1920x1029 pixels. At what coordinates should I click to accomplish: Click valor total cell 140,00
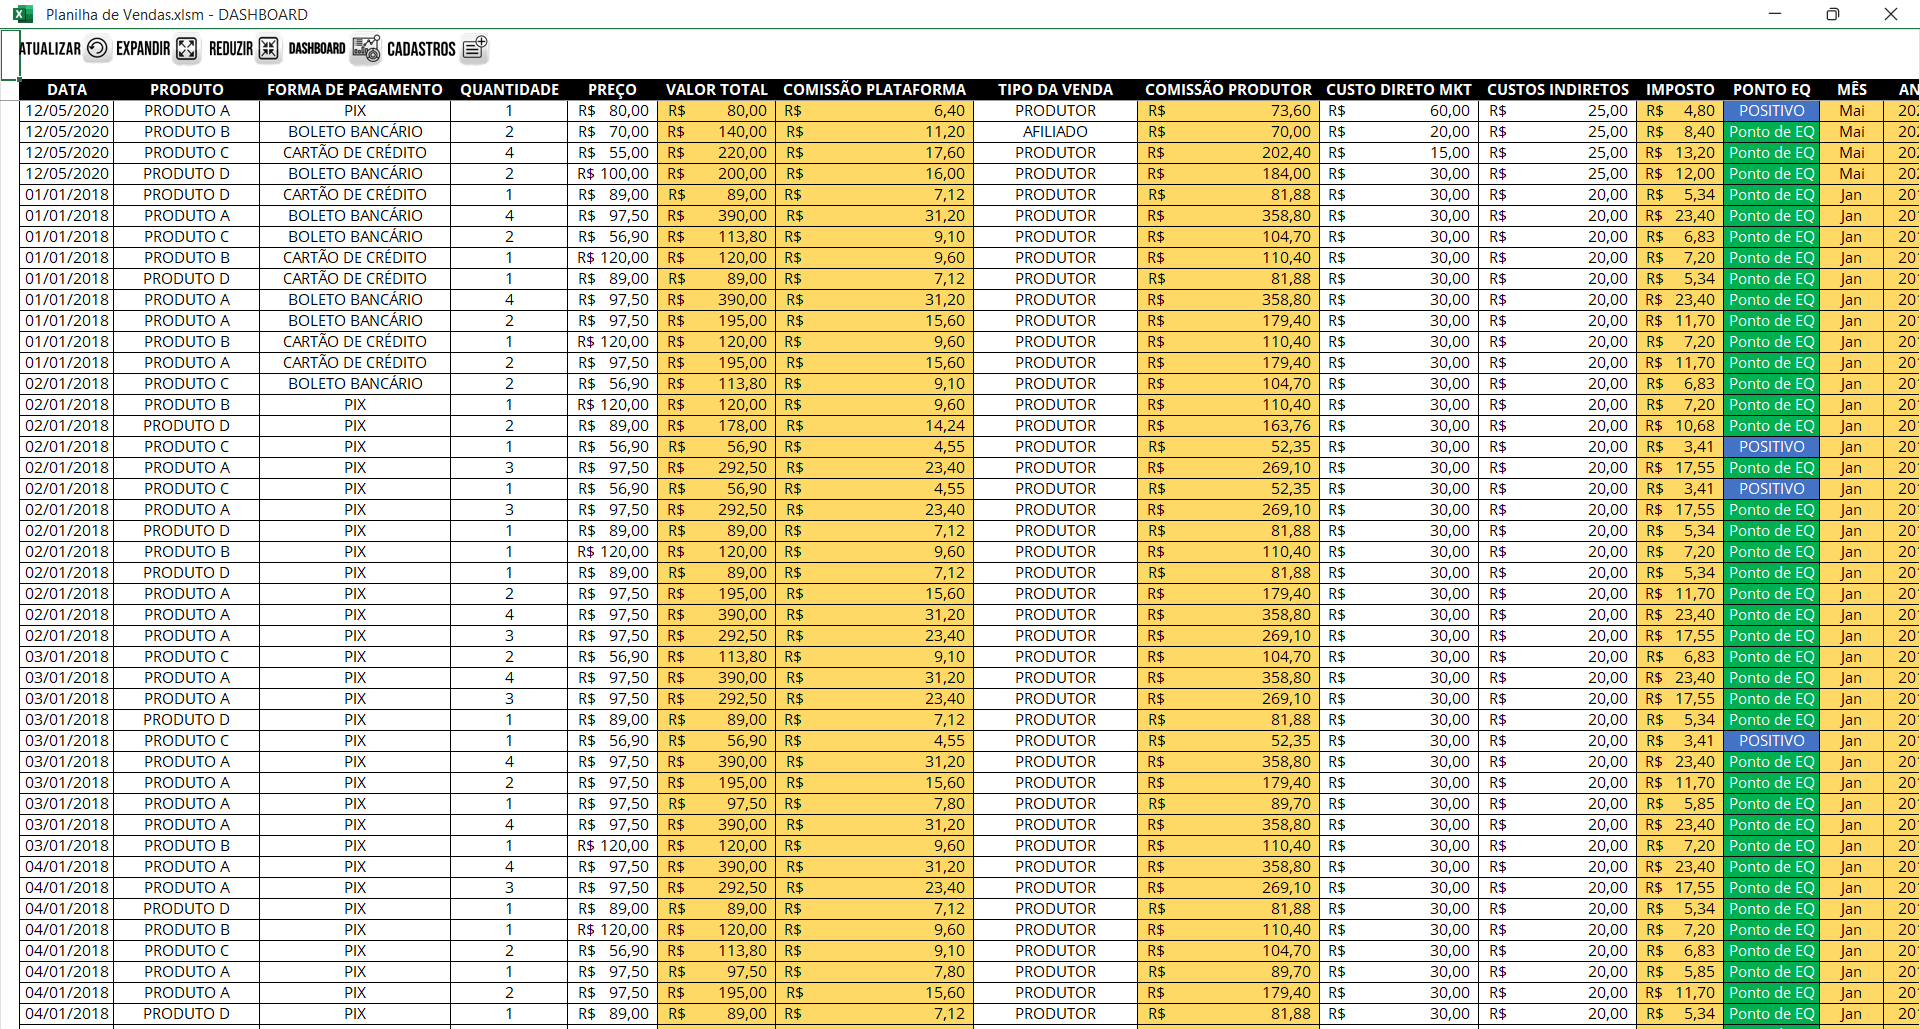click(717, 132)
